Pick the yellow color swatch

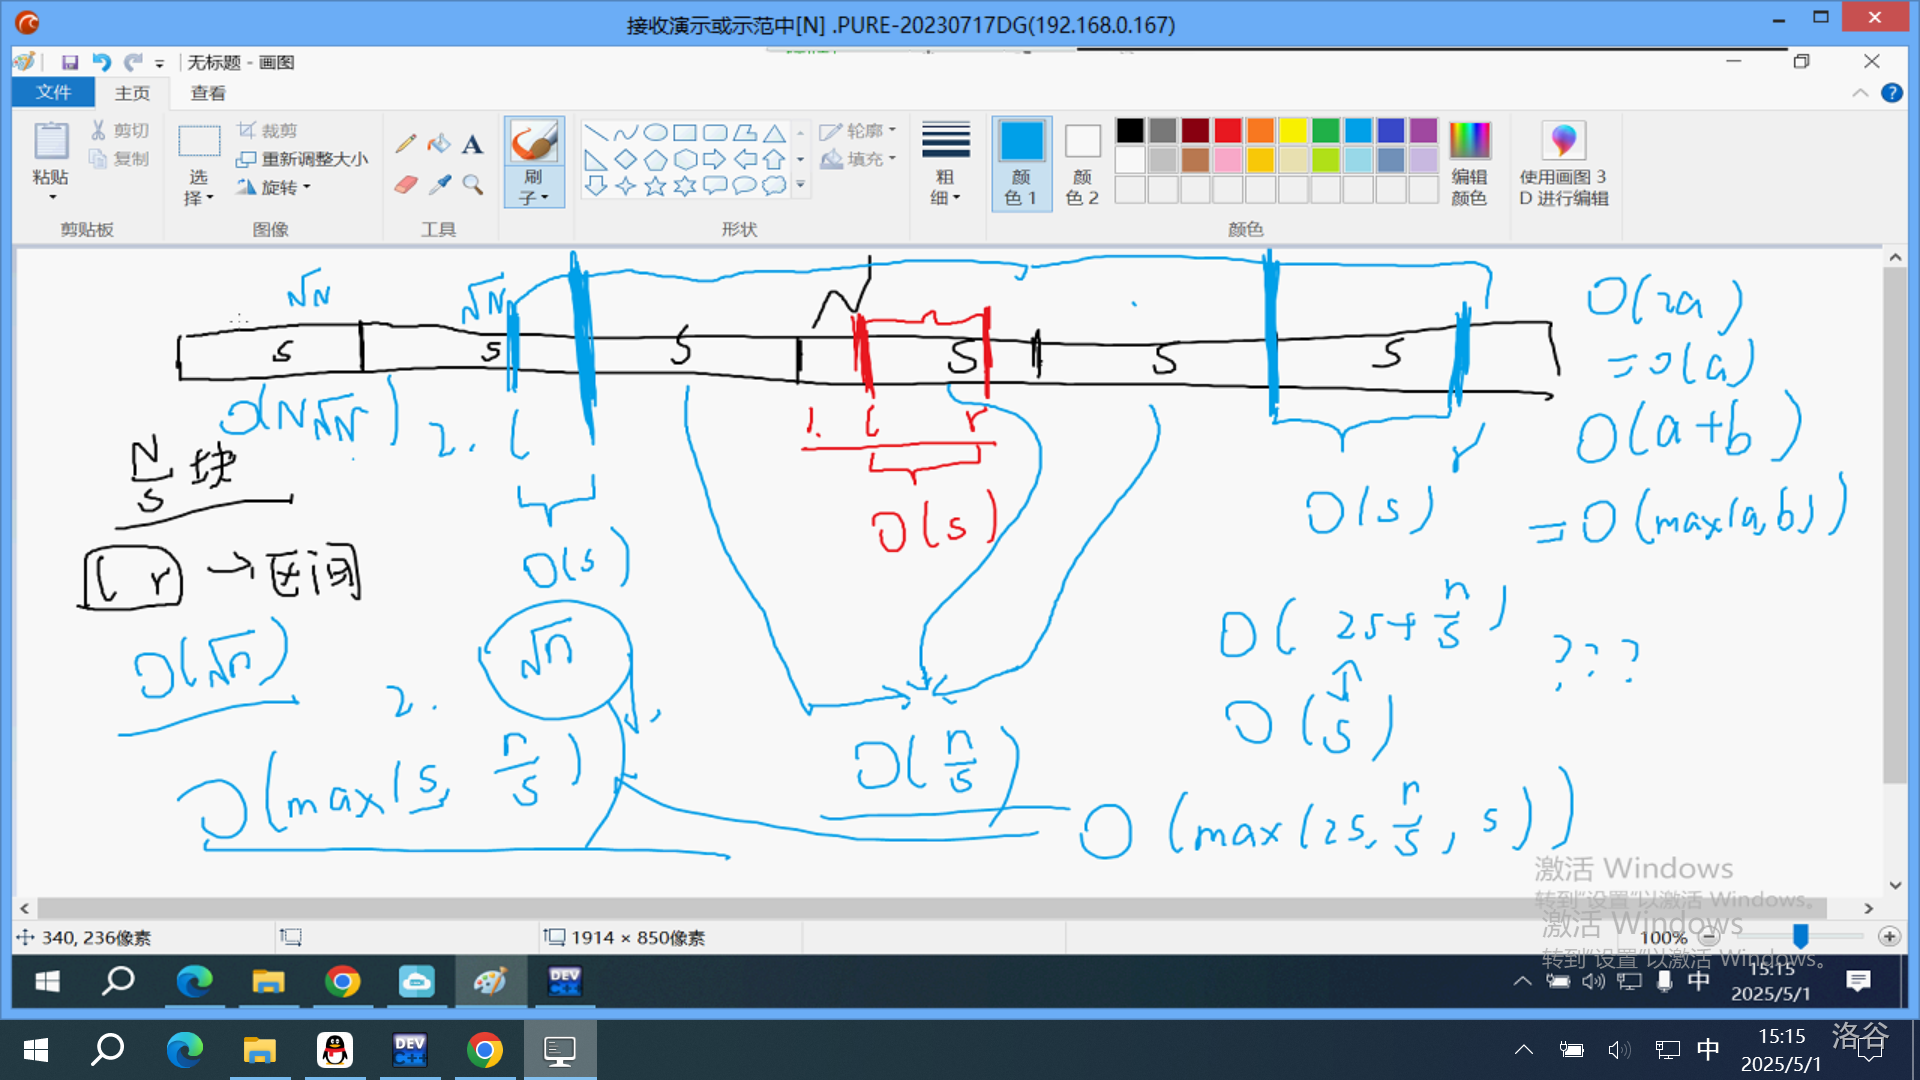coord(1293,131)
